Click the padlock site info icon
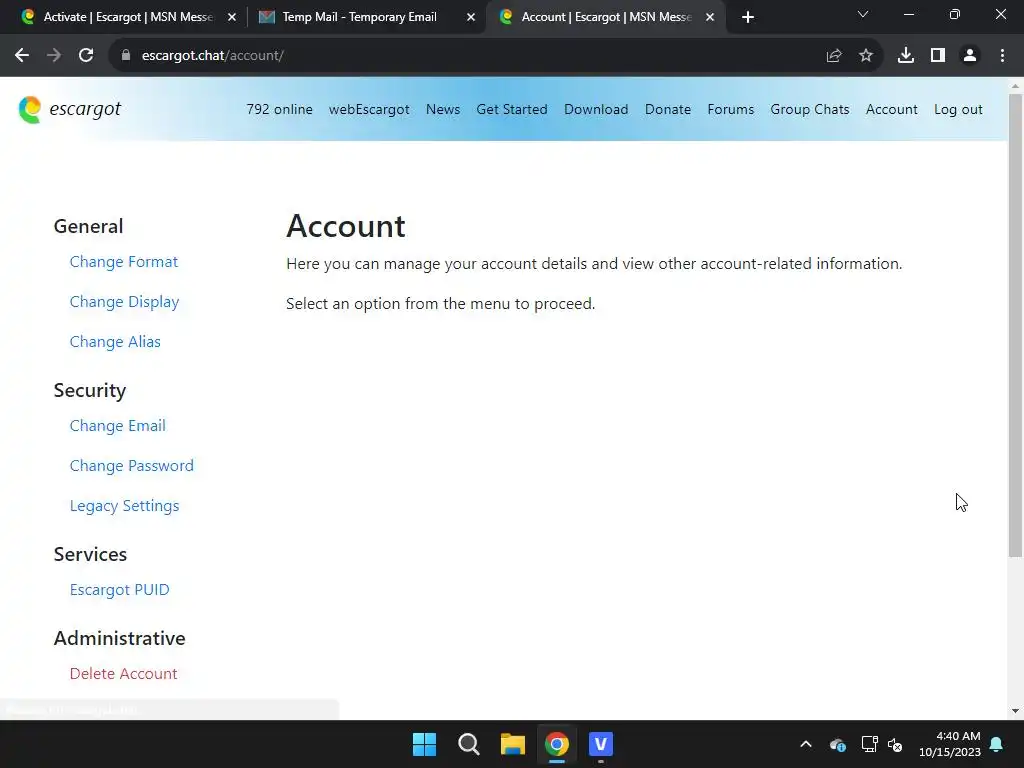1024x768 pixels. coord(126,56)
